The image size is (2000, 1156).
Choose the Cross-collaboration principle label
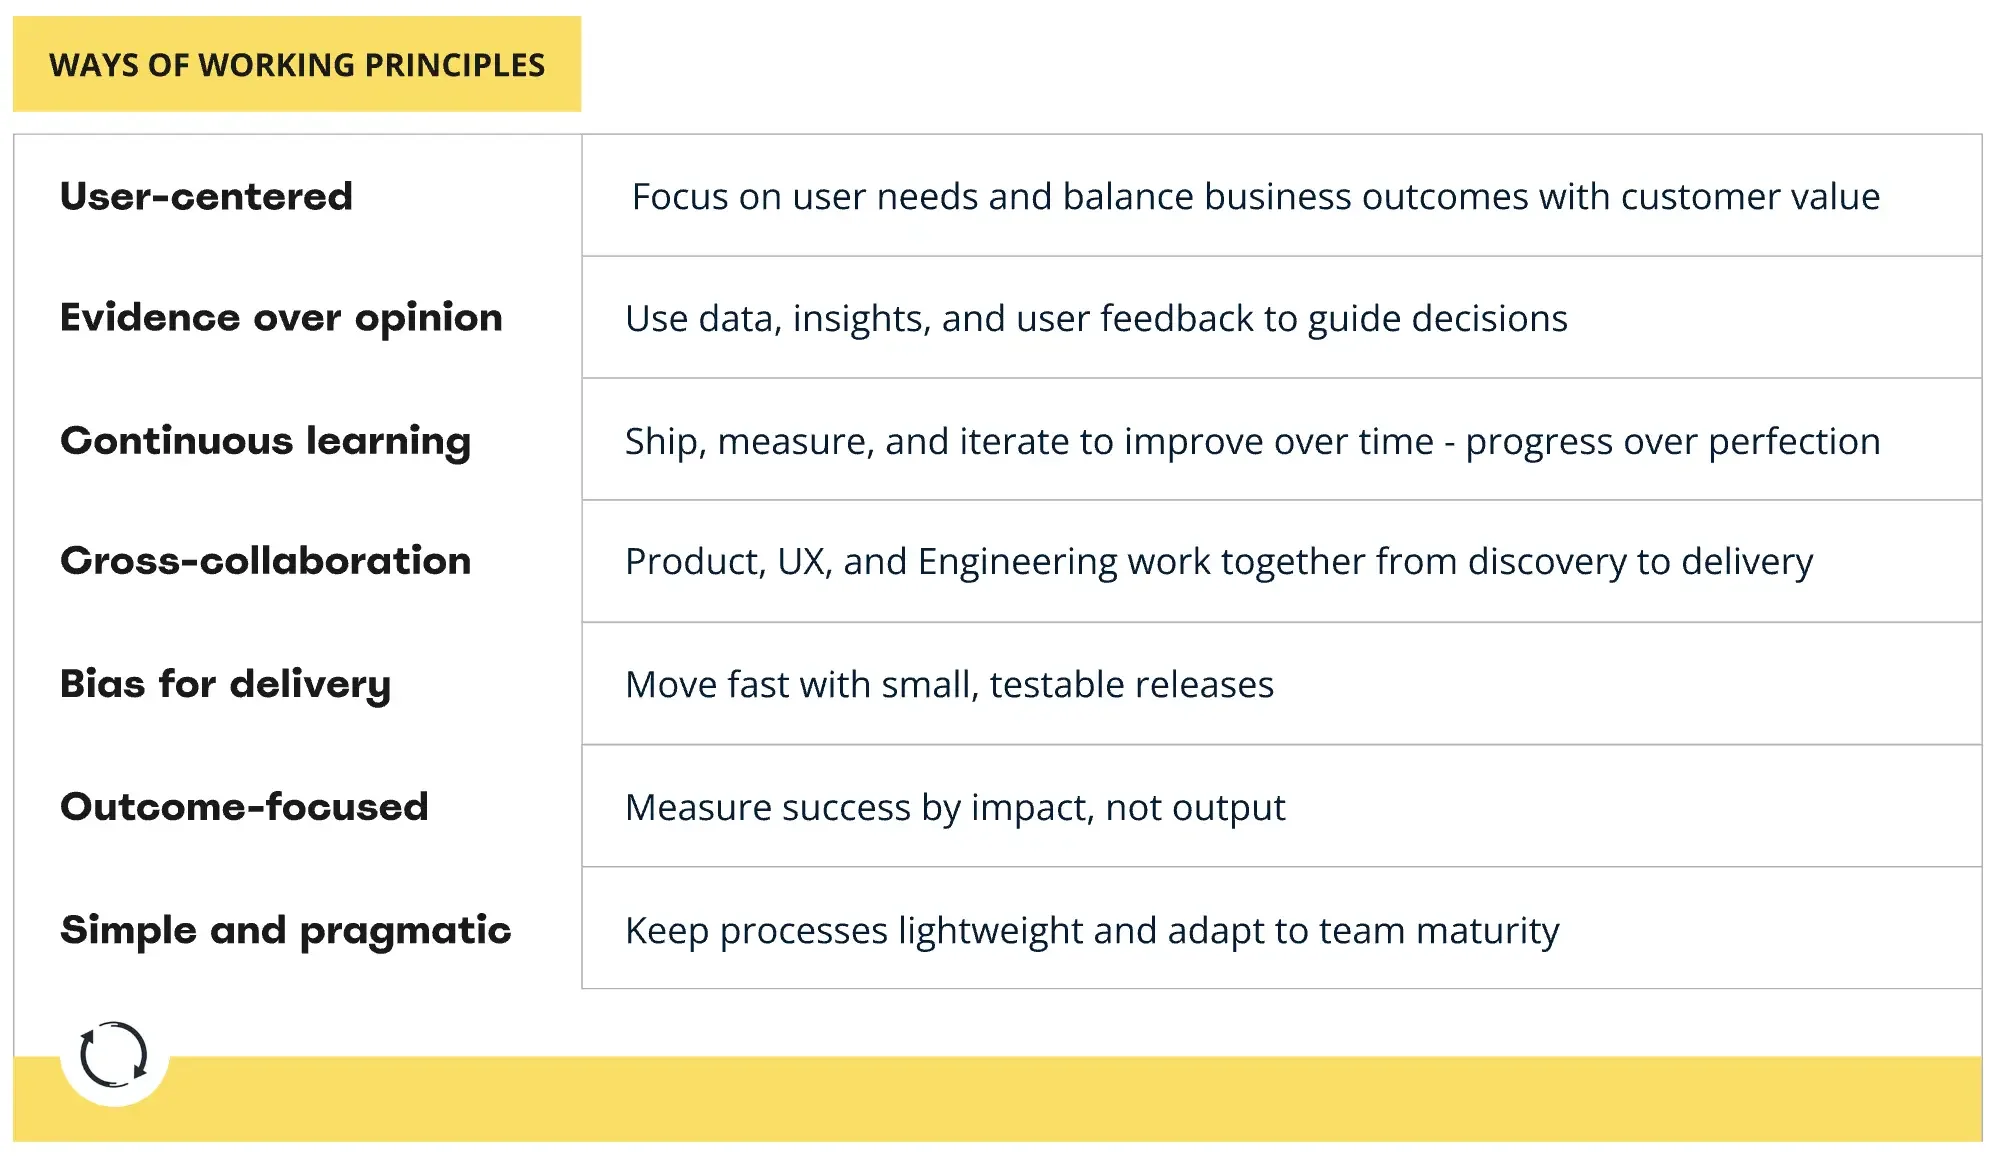[265, 561]
